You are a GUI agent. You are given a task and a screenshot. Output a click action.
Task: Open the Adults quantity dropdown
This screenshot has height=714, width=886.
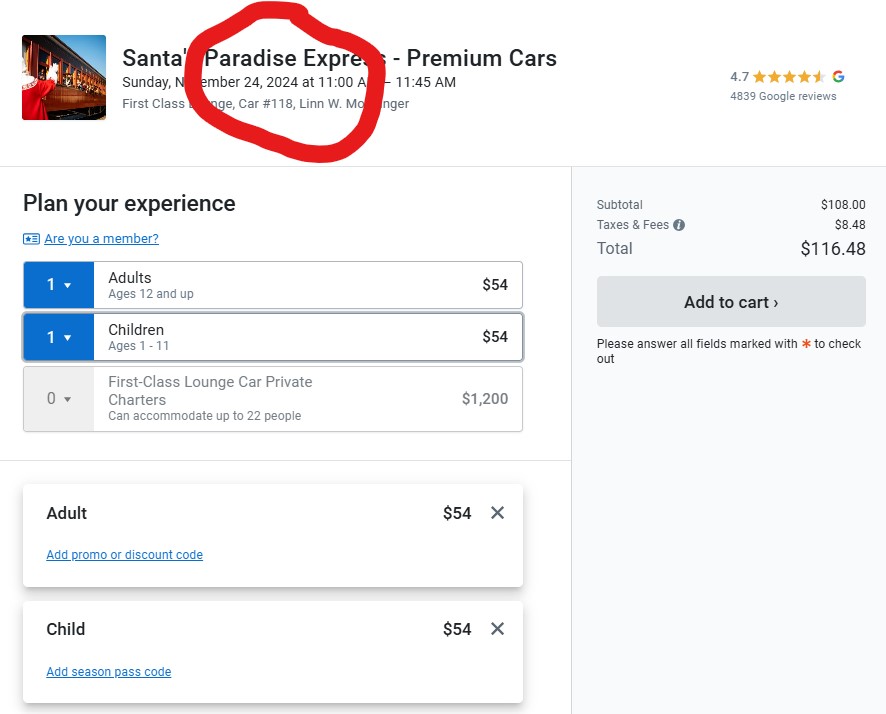tap(59, 285)
